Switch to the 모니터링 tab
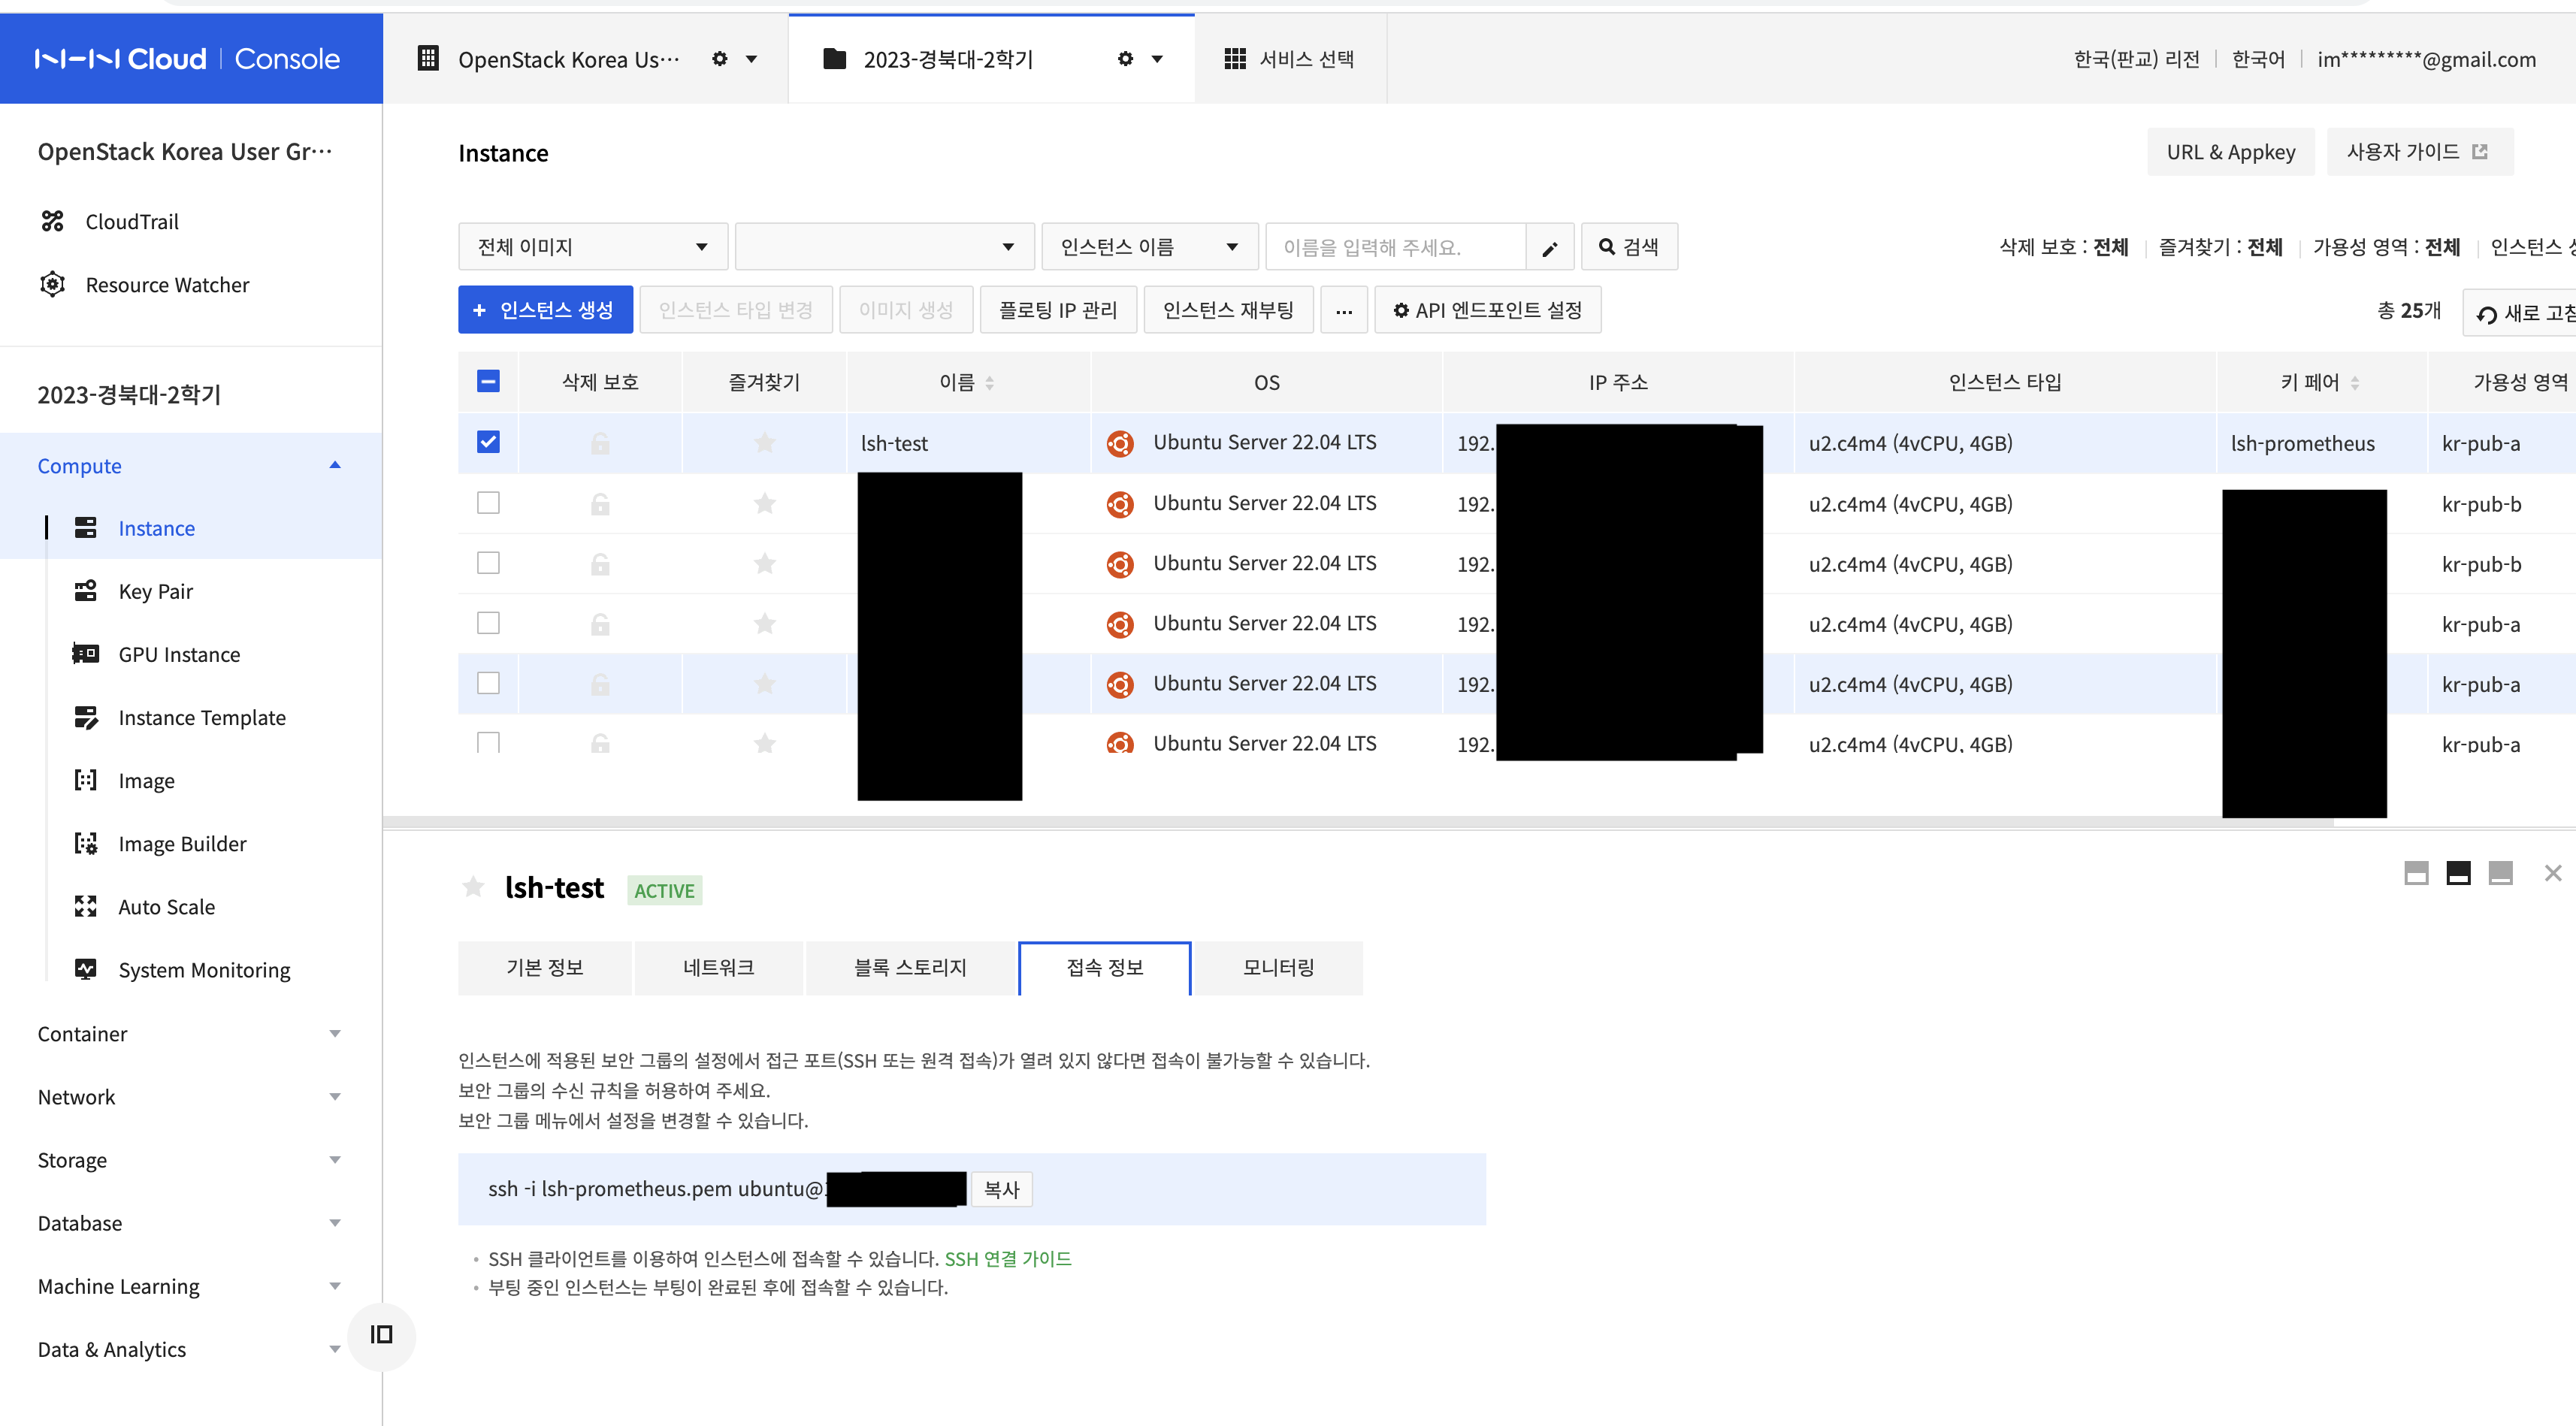Screen dimensions: 2576x1426 tap(1277, 967)
